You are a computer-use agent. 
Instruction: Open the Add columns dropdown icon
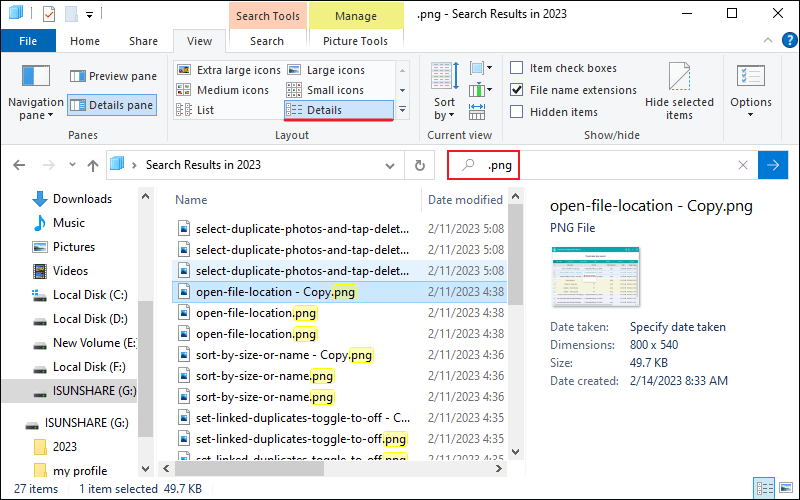[480, 90]
